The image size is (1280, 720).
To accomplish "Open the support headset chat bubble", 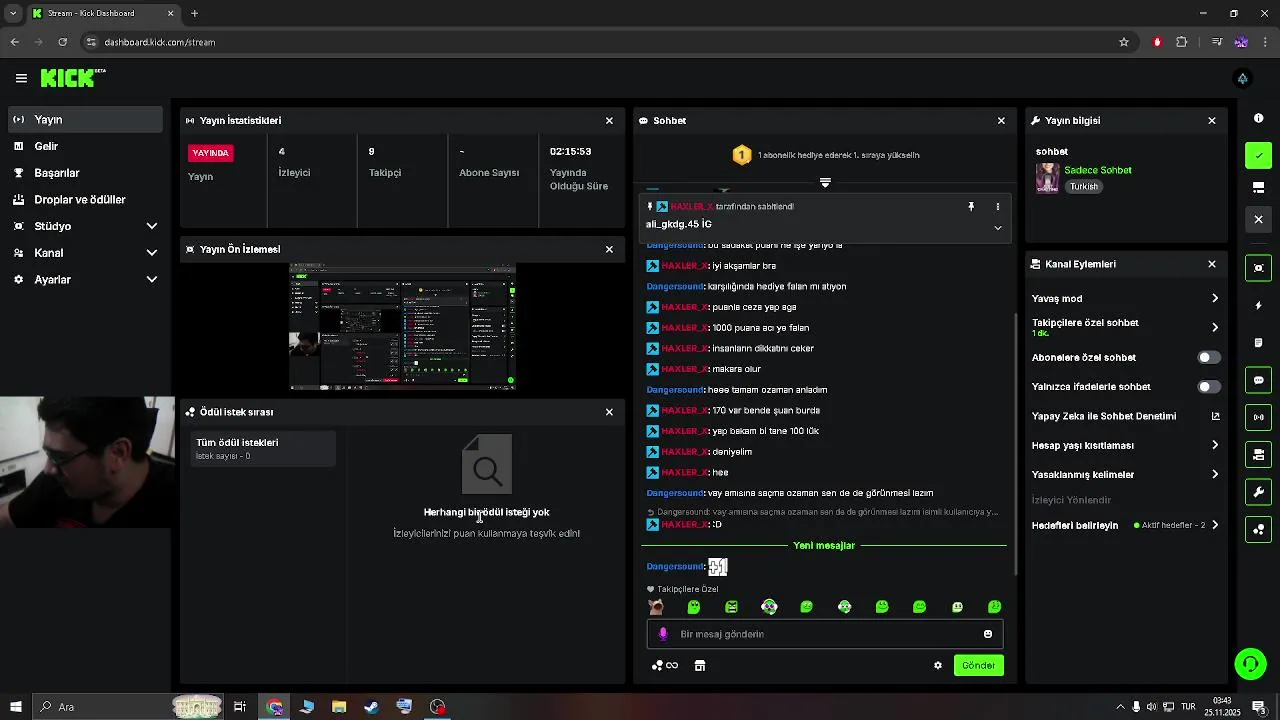I will pos(1249,663).
